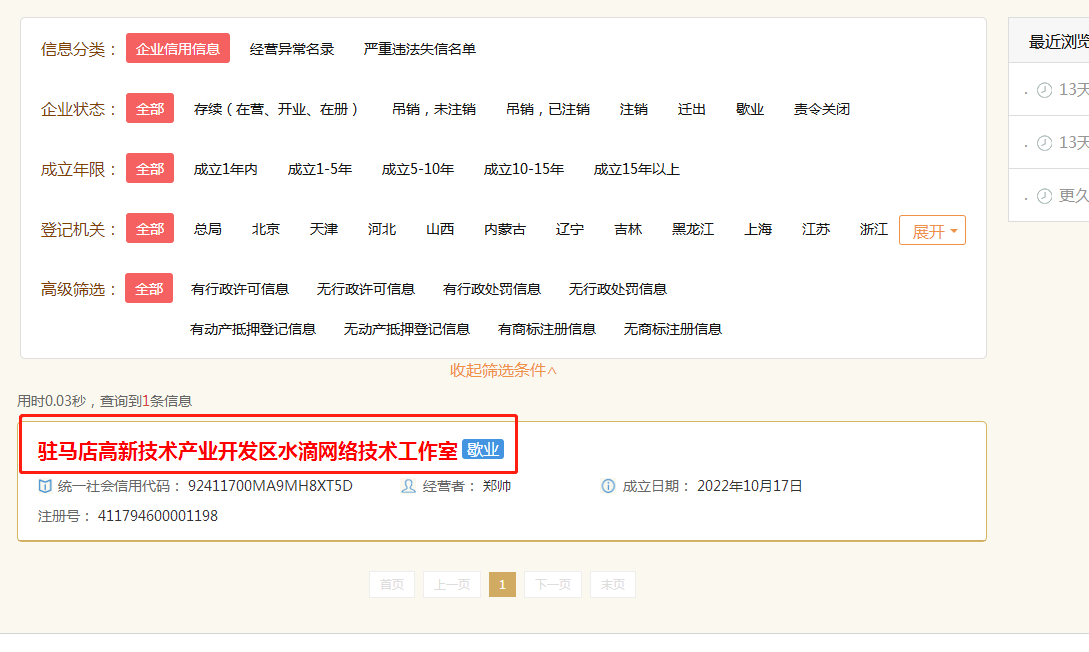Screen dimensions: 1089x652
Task: Filter by 存续（在营、开业、在册）status
Action: (x=276, y=109)
